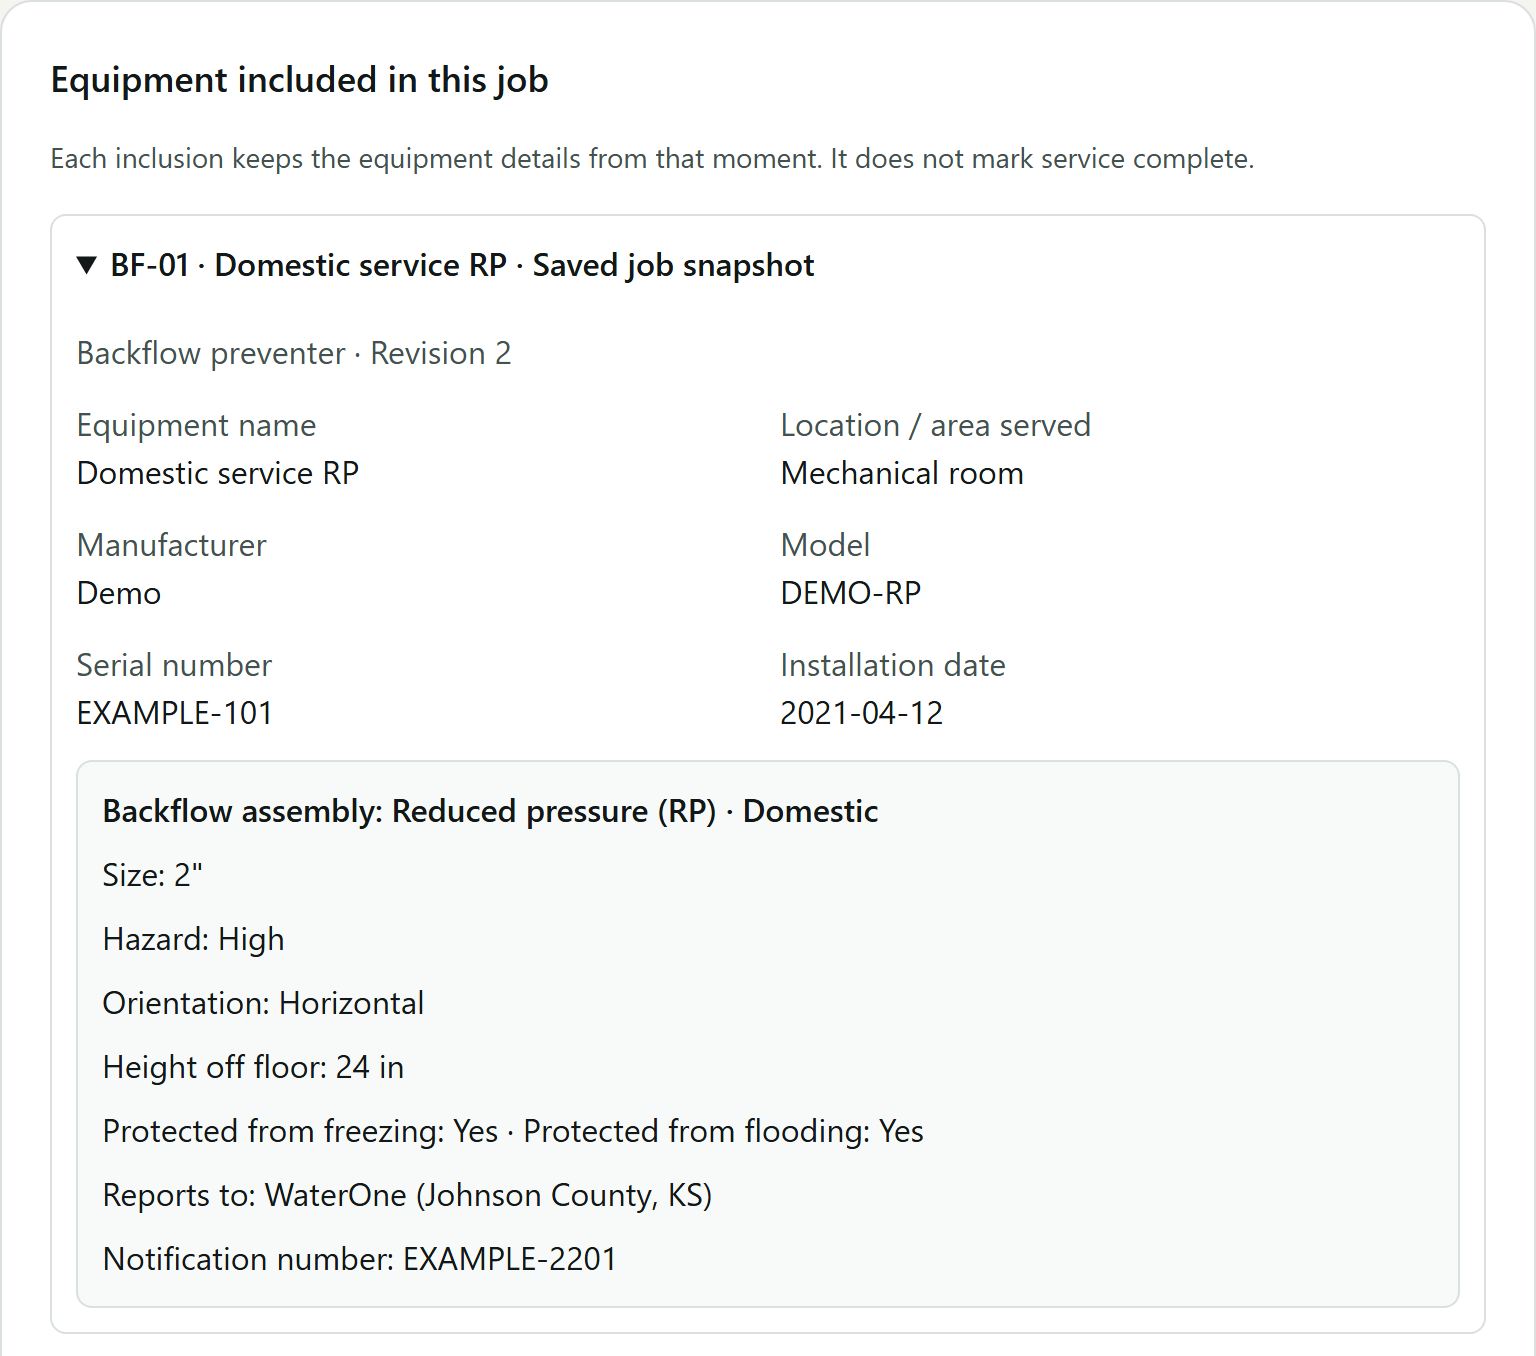Click the 'Mechanical room' location value
Screen dimensions: 1536x1356
pos(902,473)
